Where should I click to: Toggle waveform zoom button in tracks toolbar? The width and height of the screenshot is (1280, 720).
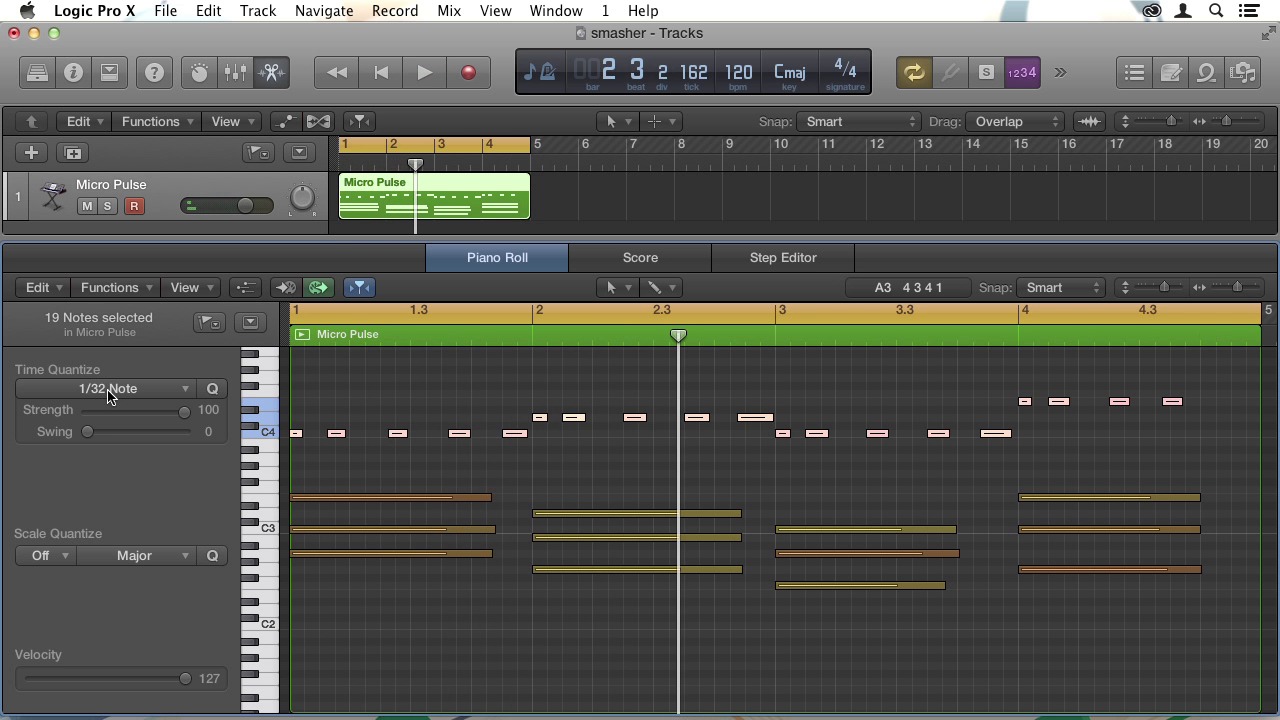pyautogui.click(x=1089, y=122)
